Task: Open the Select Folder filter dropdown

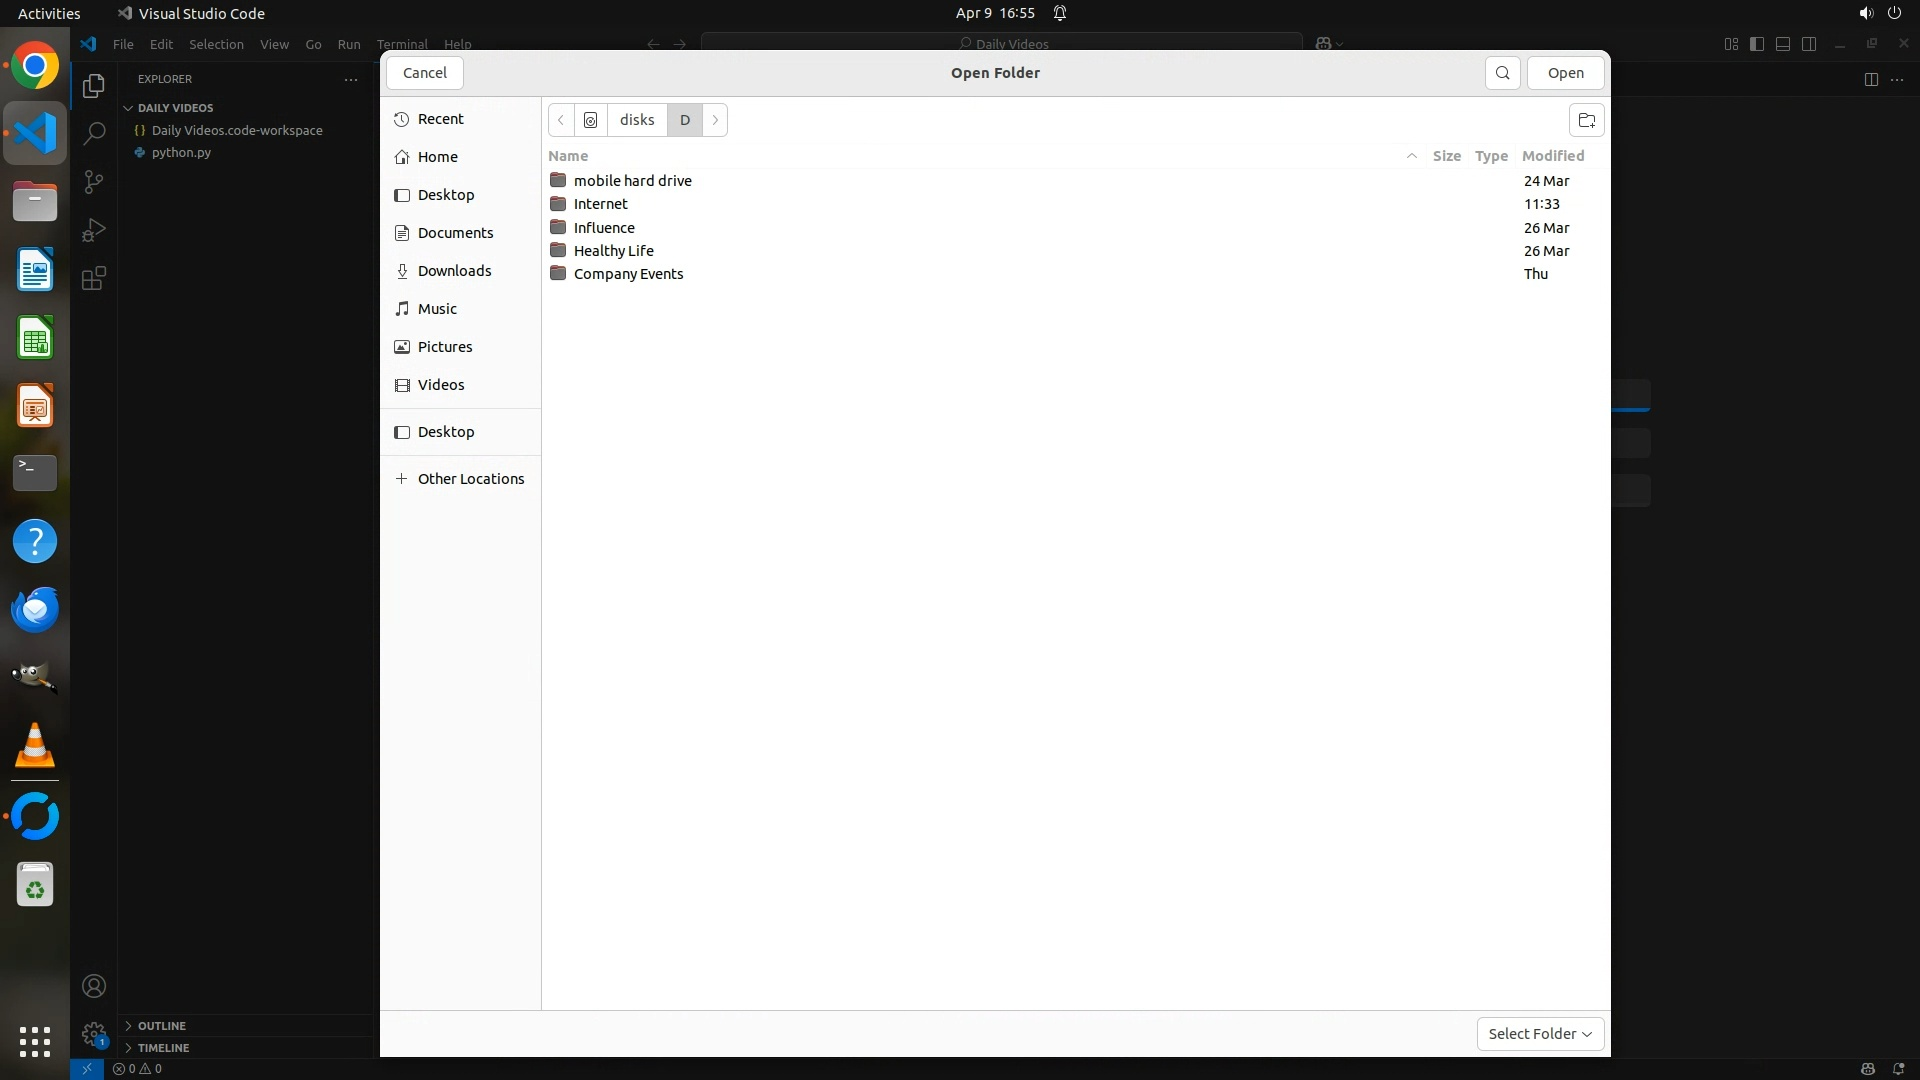Action: [1540, 1033]
